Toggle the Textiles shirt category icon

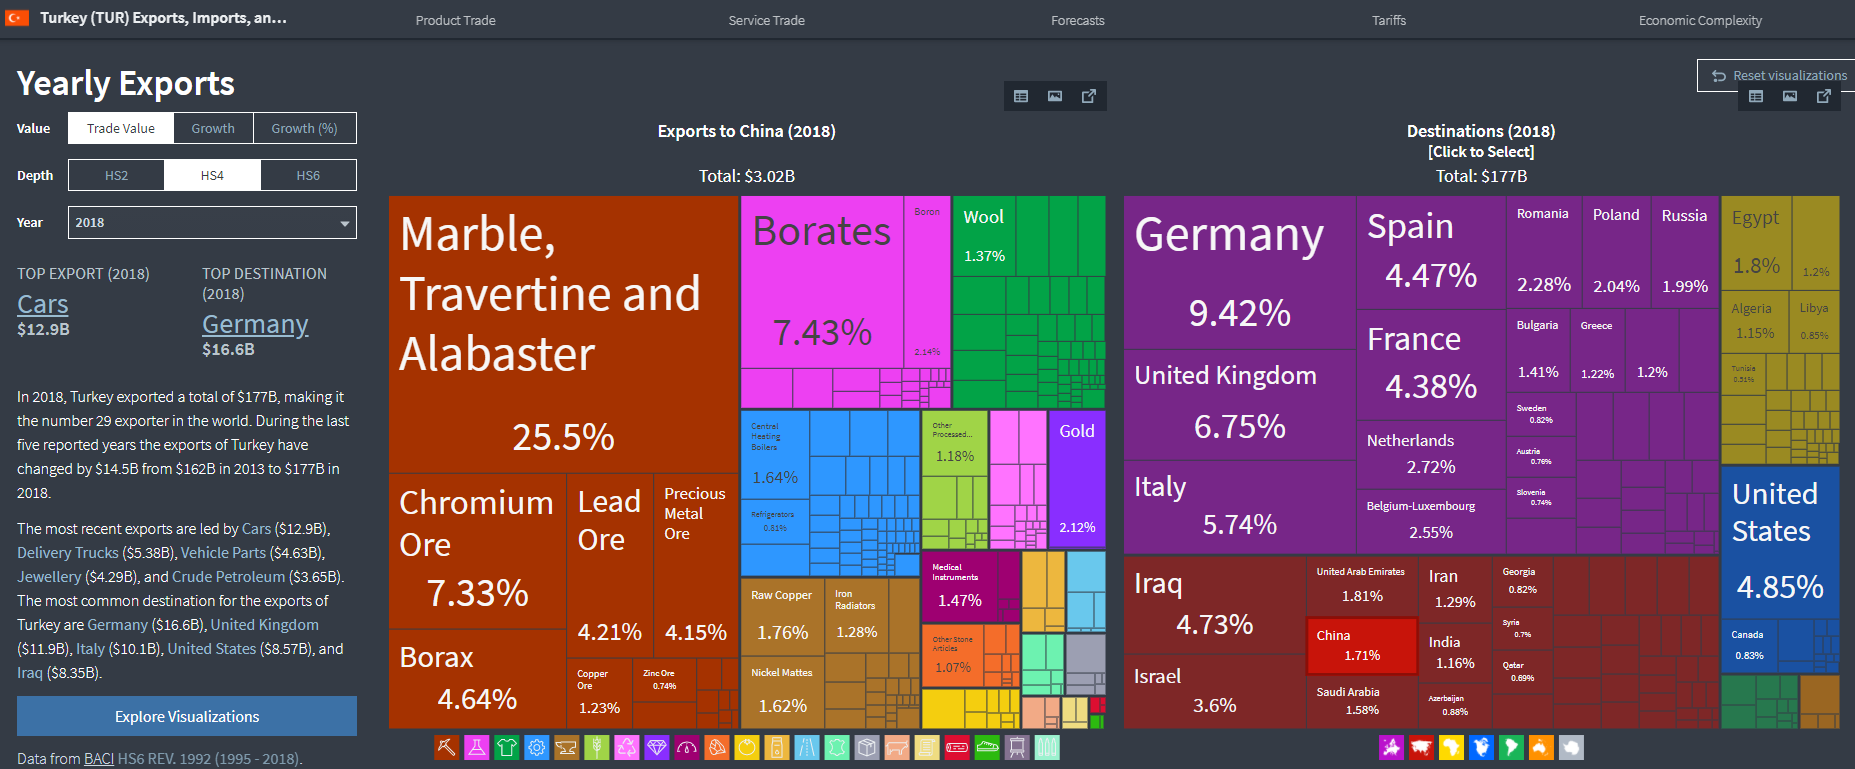tap(506, 747)
